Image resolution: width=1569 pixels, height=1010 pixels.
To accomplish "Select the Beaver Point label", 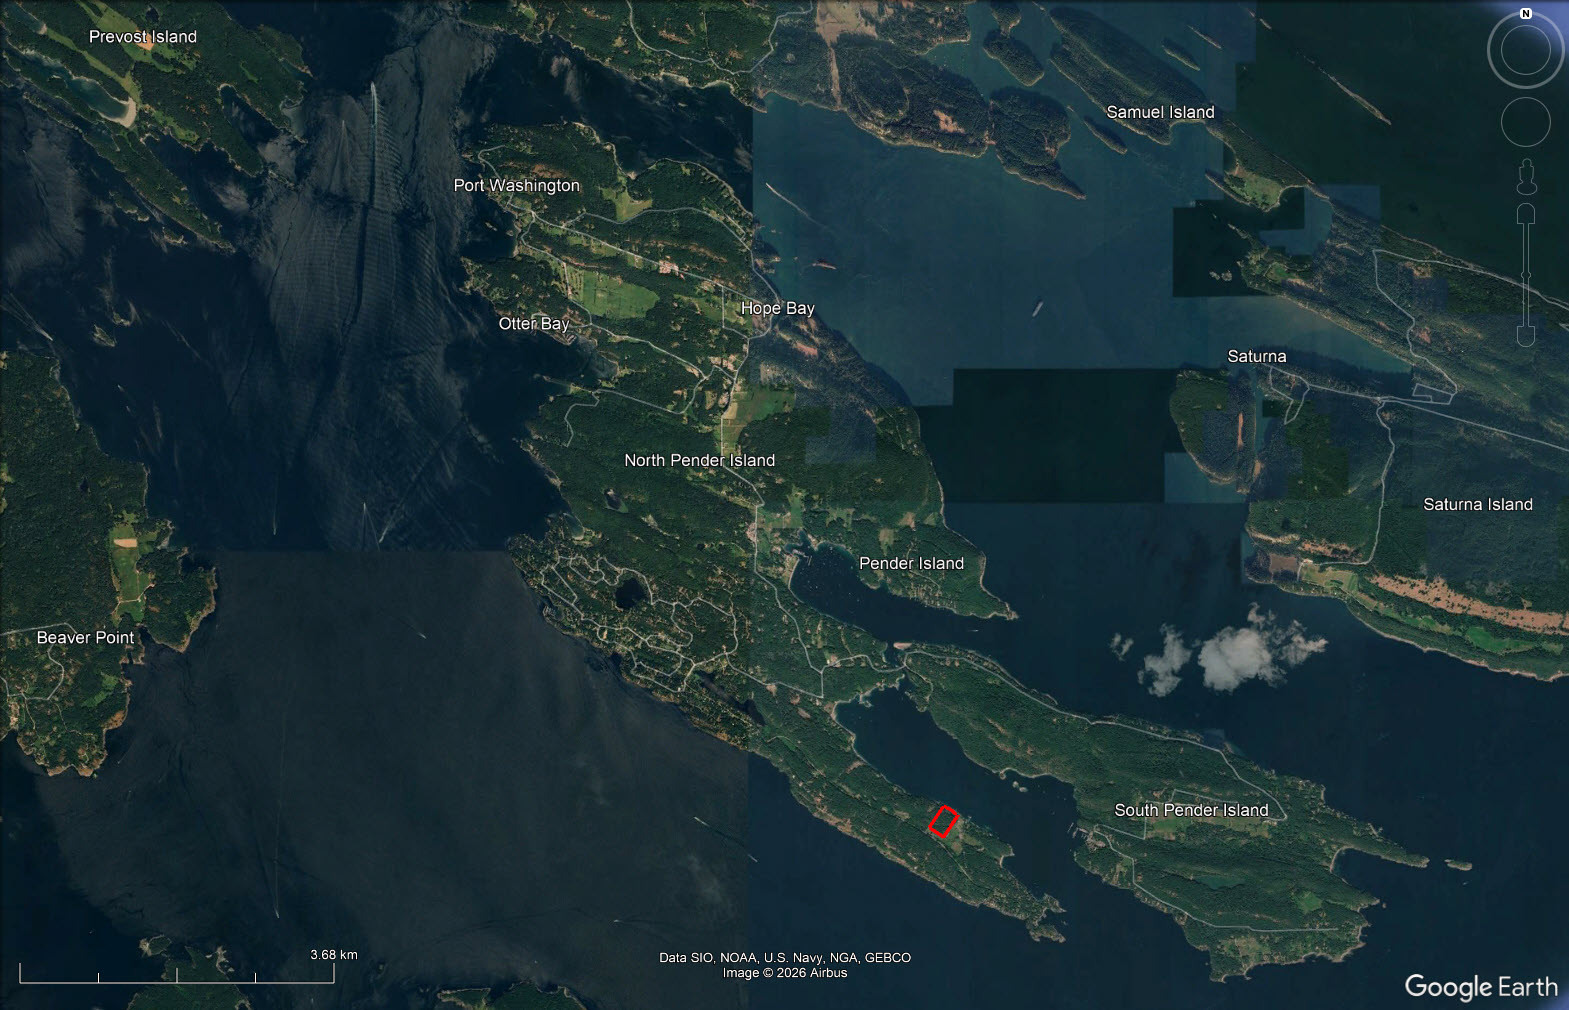I will click(x=85, y=637).
